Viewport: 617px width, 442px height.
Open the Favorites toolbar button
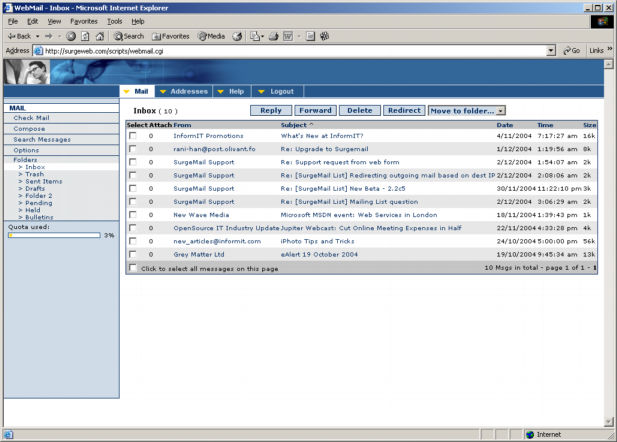pos(170,36)
